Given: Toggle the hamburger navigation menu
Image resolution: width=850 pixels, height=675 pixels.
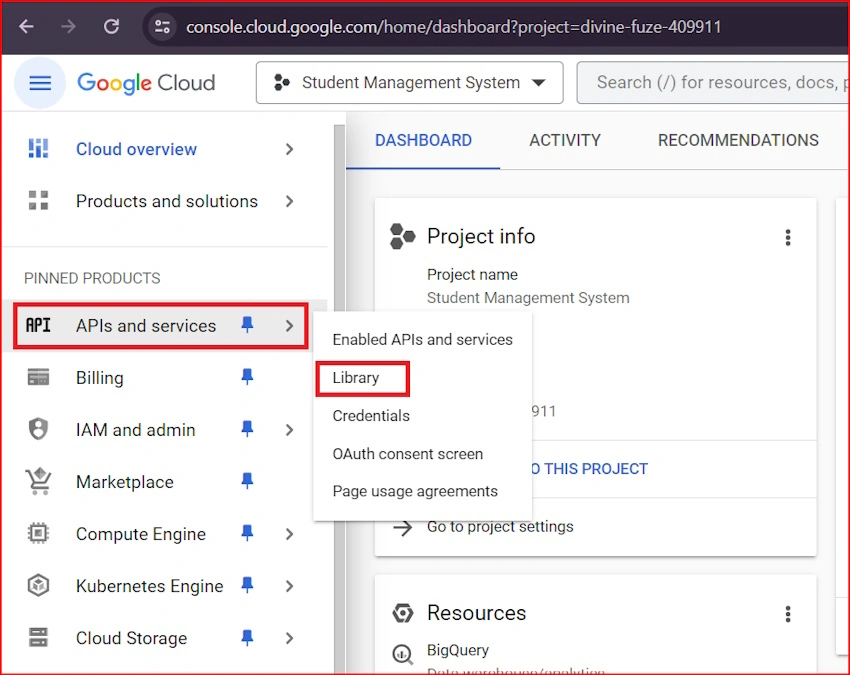Looking at the screenshot, I should click(x=40, y=83).
